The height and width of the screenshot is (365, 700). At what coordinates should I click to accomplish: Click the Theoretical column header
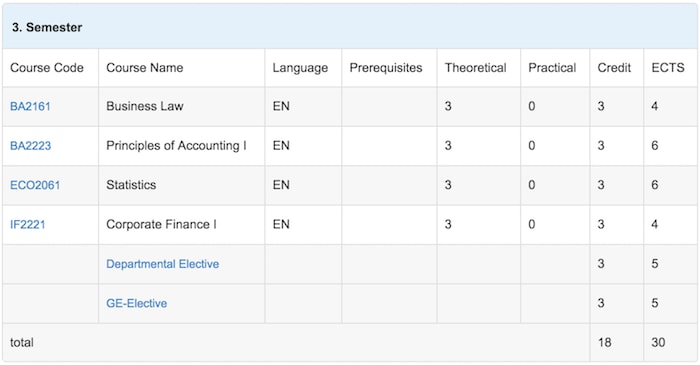(x=475, y=67)
